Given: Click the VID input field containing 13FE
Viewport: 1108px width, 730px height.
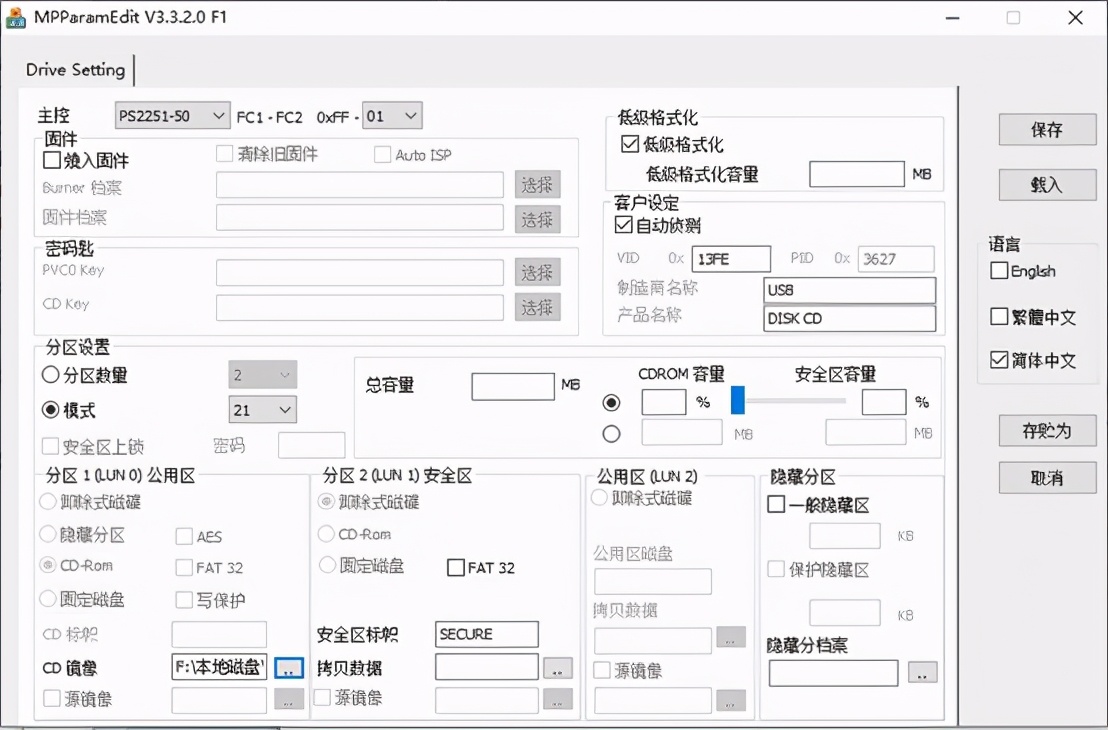Looking at the screenshot, I should pyautogui.click(x=731, y=259).
